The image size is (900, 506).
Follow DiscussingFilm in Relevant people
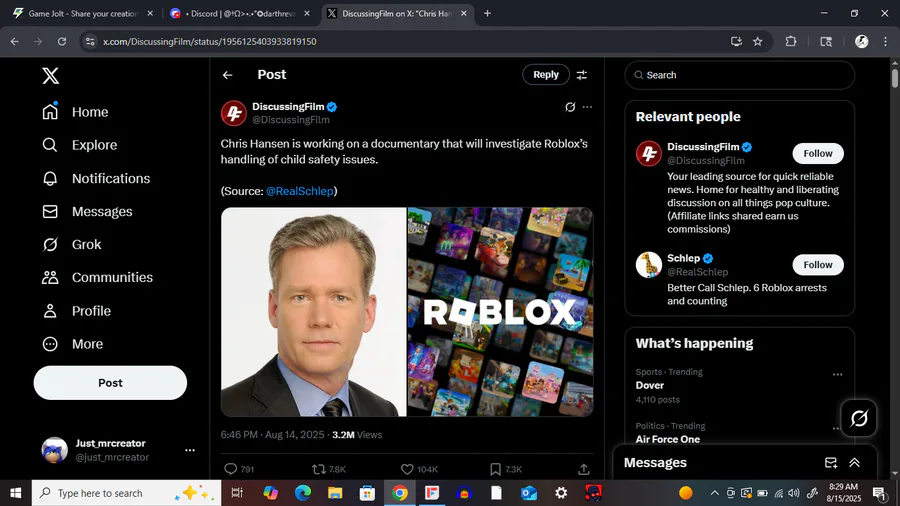click(818, 153)
